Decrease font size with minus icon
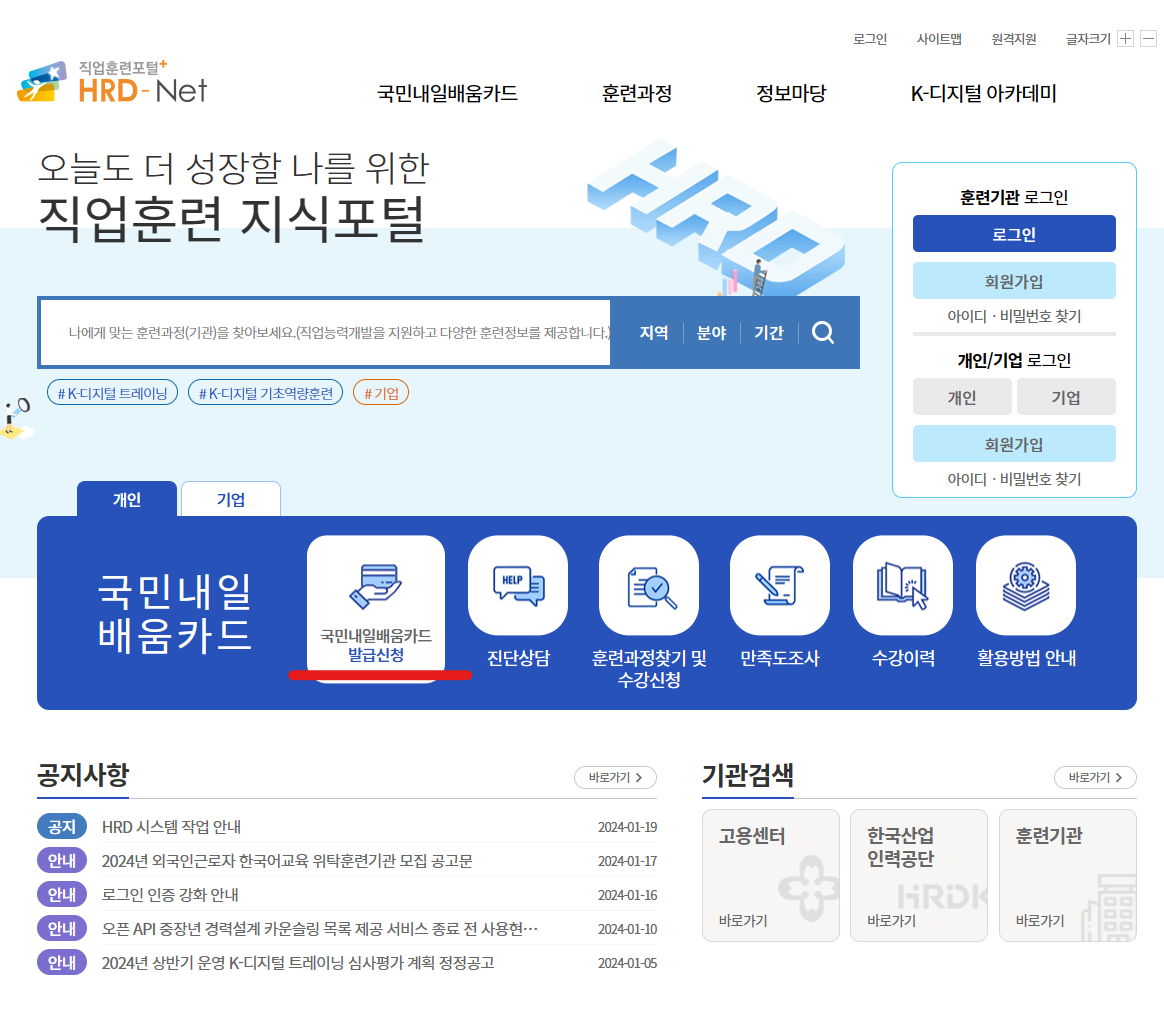 coord(1148,39)
